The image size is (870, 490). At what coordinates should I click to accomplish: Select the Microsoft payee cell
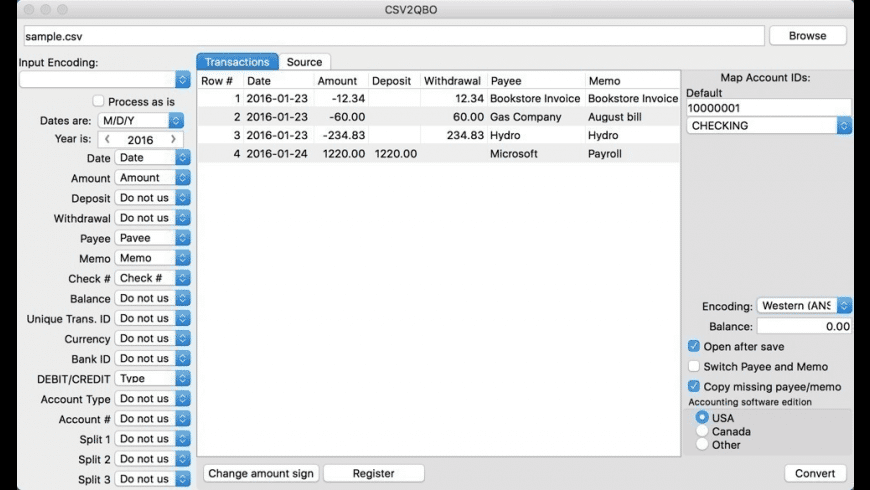[535, 154]
